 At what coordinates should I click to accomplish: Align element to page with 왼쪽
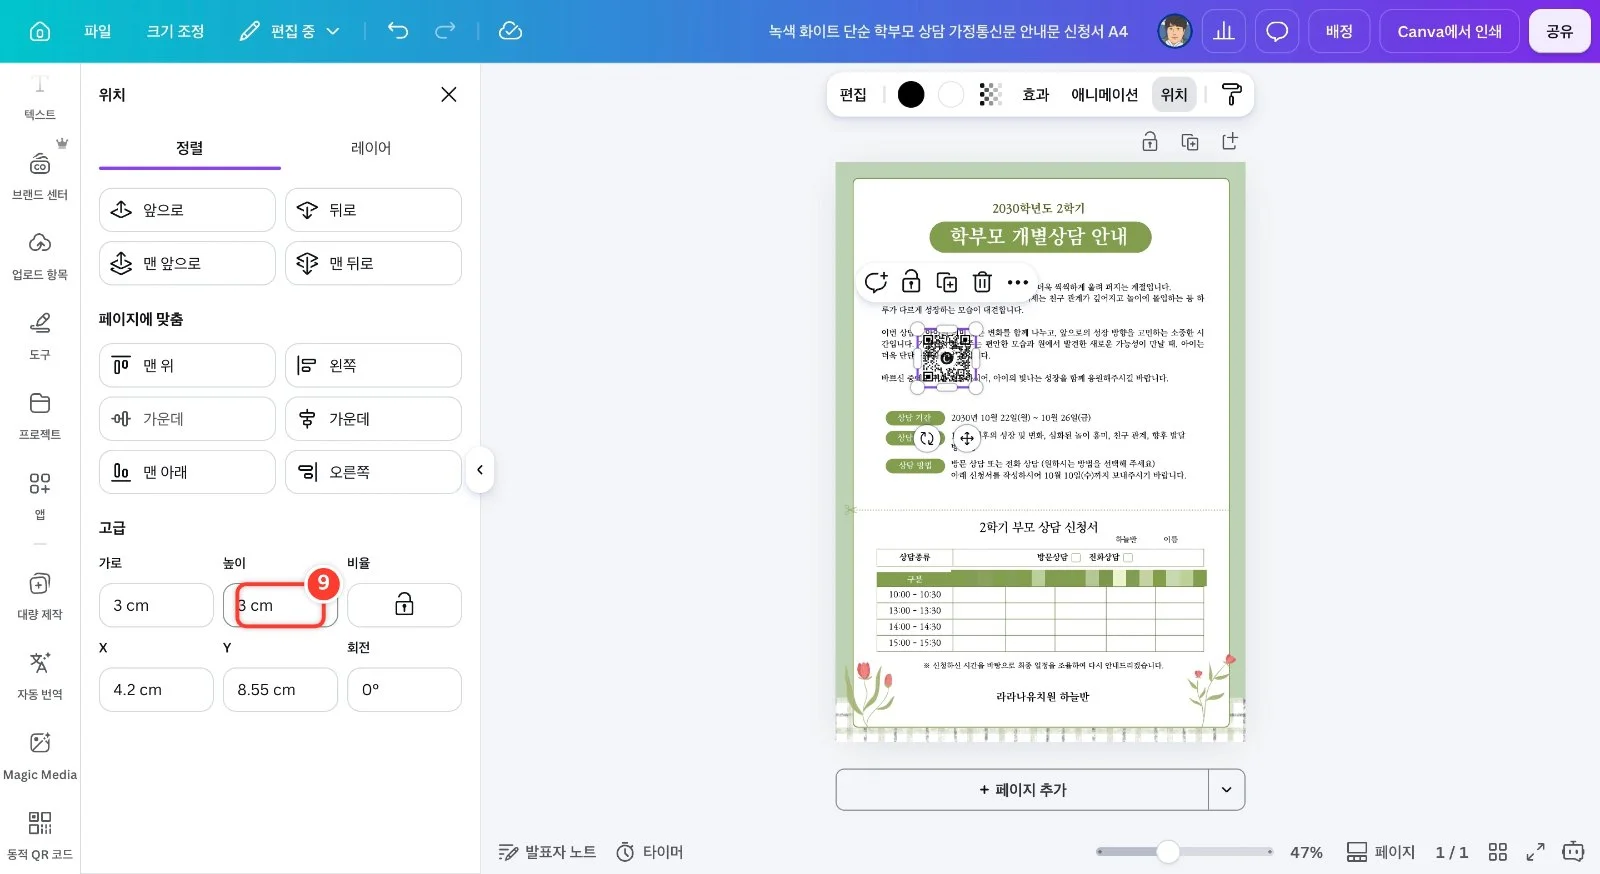(373, 365)
